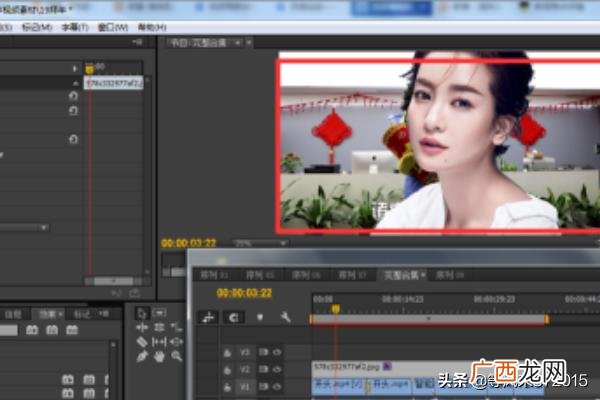Click the Effect Controls playhead marker
The image size is (600, 400).
click(90, 69)
